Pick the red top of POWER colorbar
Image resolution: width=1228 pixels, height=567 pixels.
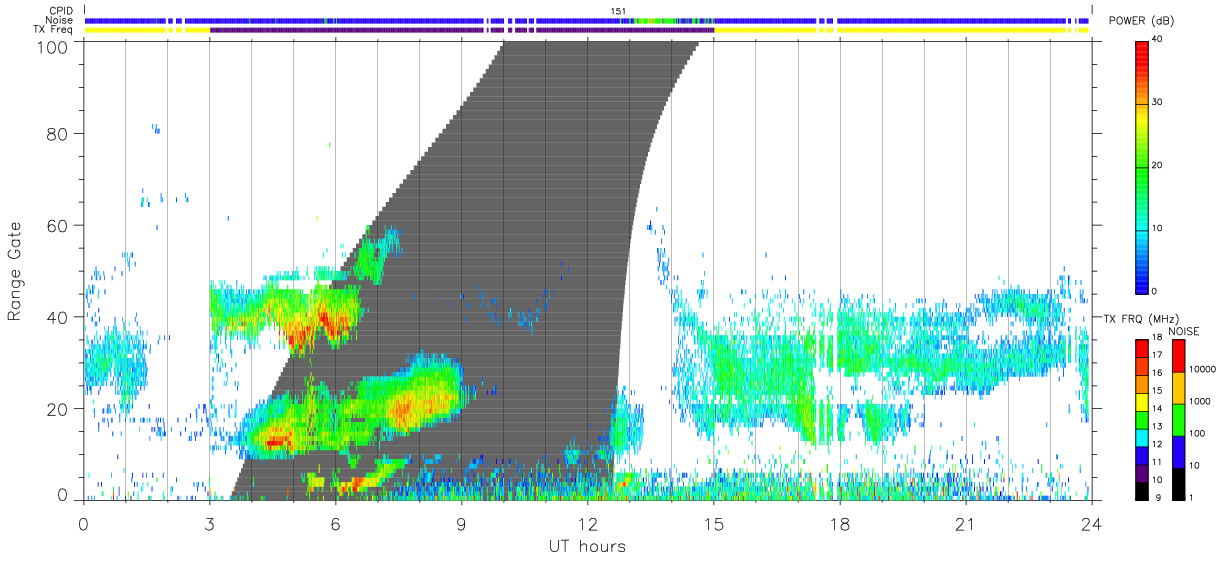pyautogui.click(x=1141, y=50)
